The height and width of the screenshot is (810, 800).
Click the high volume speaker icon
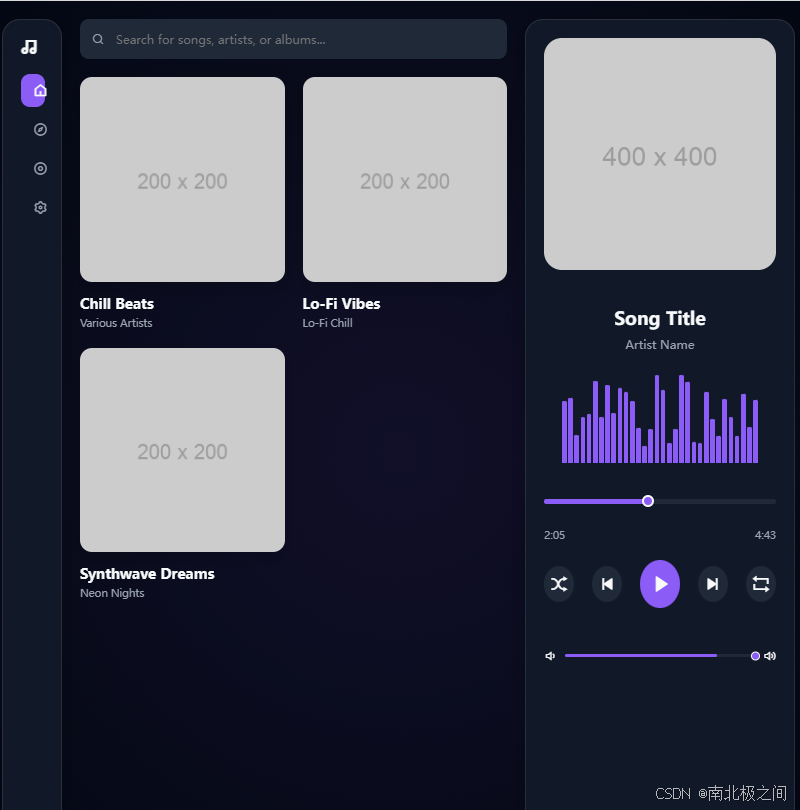[x=770, y=655]
